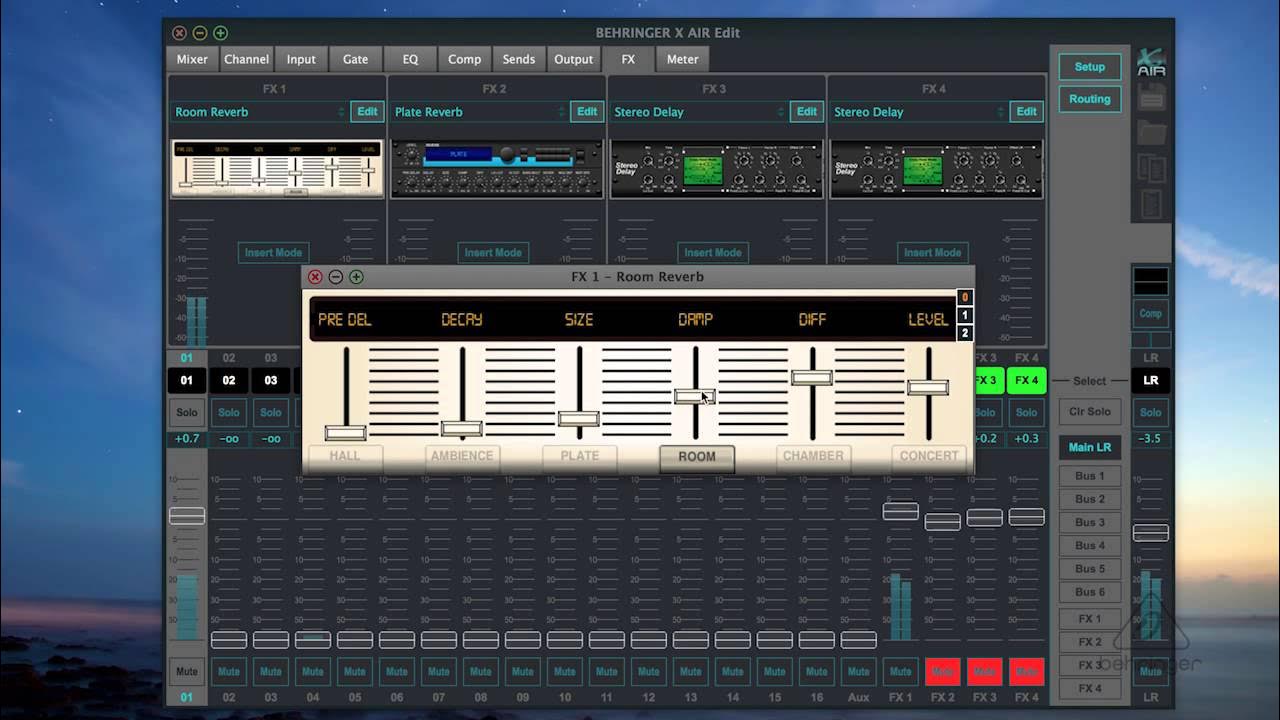The height and width of the screenshot is (720, 1280).
Task: Select preset slot 0 in Room Reverb window
Action: click(x=964, y=297)
